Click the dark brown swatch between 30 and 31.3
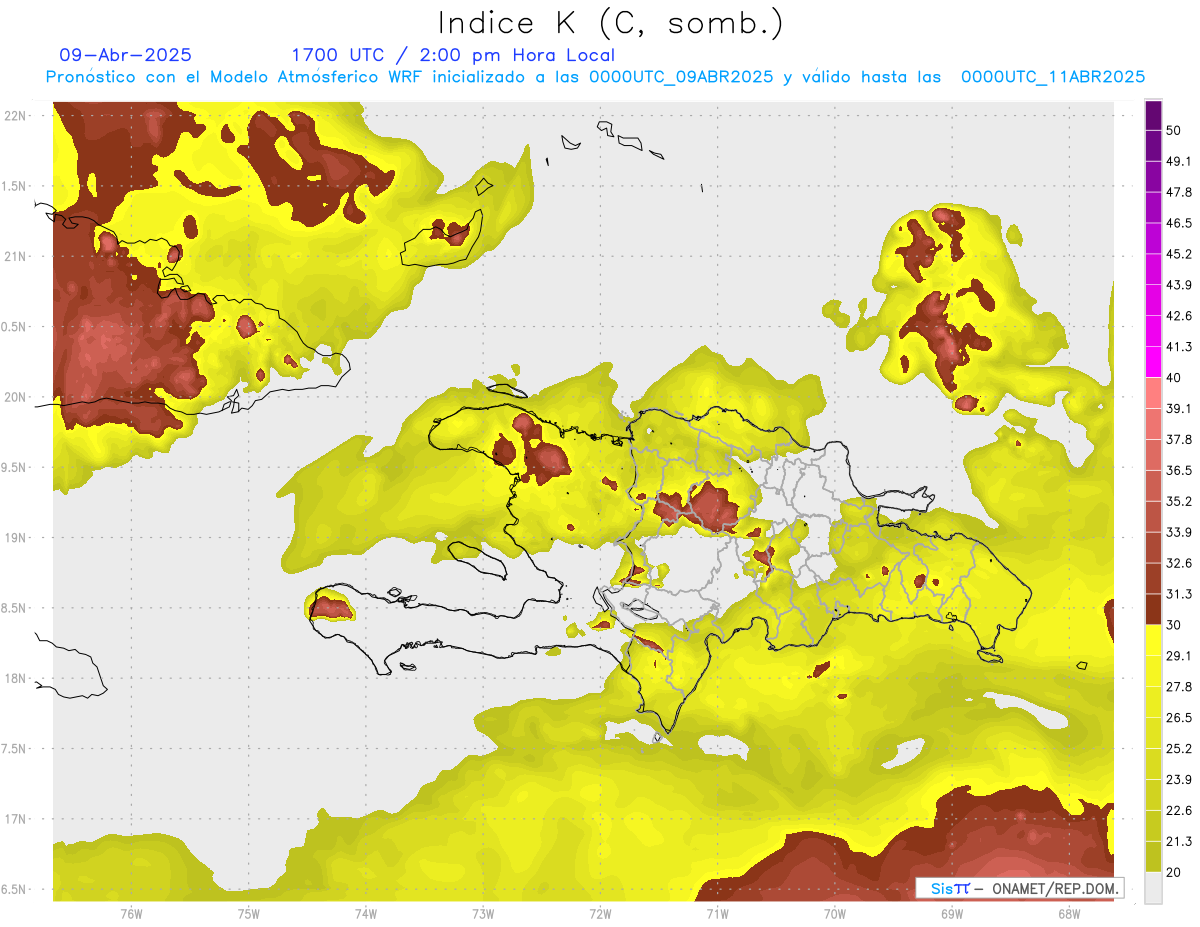 click(1153, 610)
